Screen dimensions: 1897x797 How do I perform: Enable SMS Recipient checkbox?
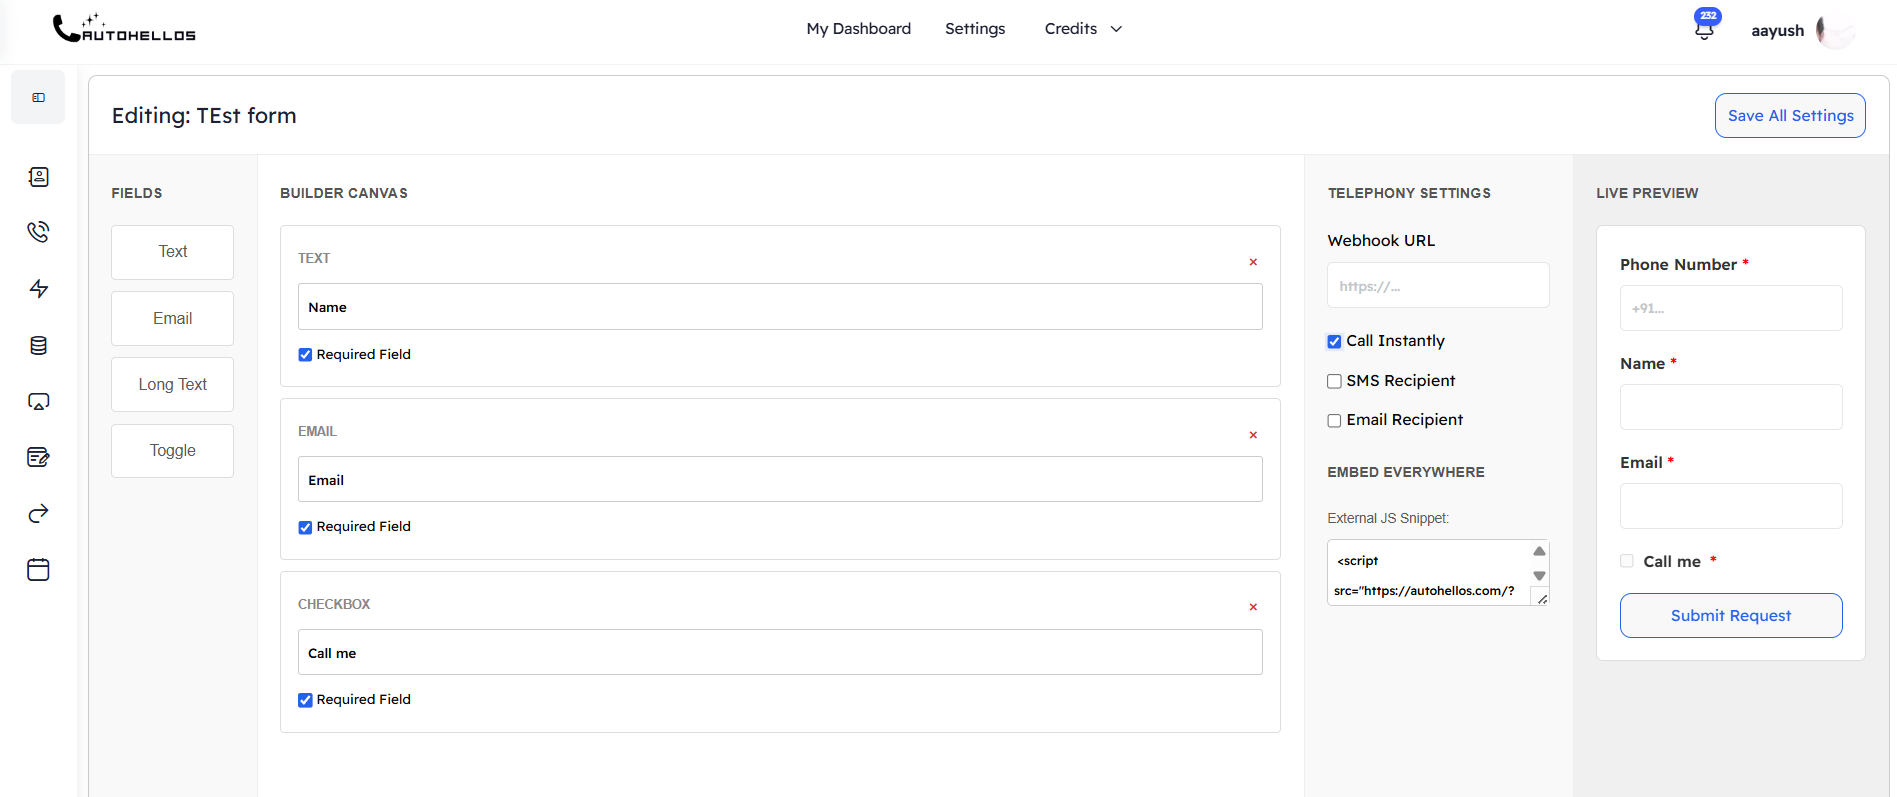point(1334,381)
